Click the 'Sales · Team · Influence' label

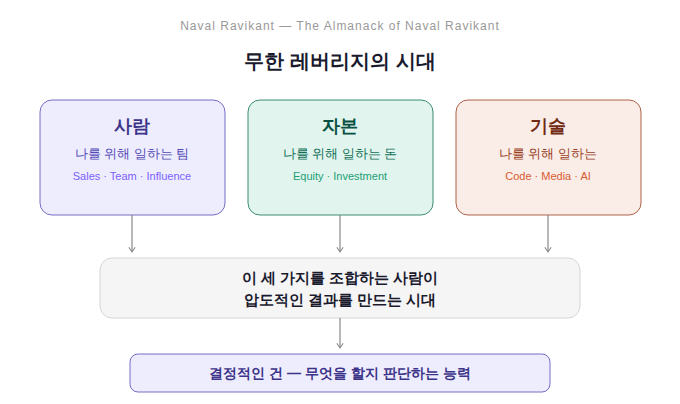pyautogui.click(x=132, y=176)
